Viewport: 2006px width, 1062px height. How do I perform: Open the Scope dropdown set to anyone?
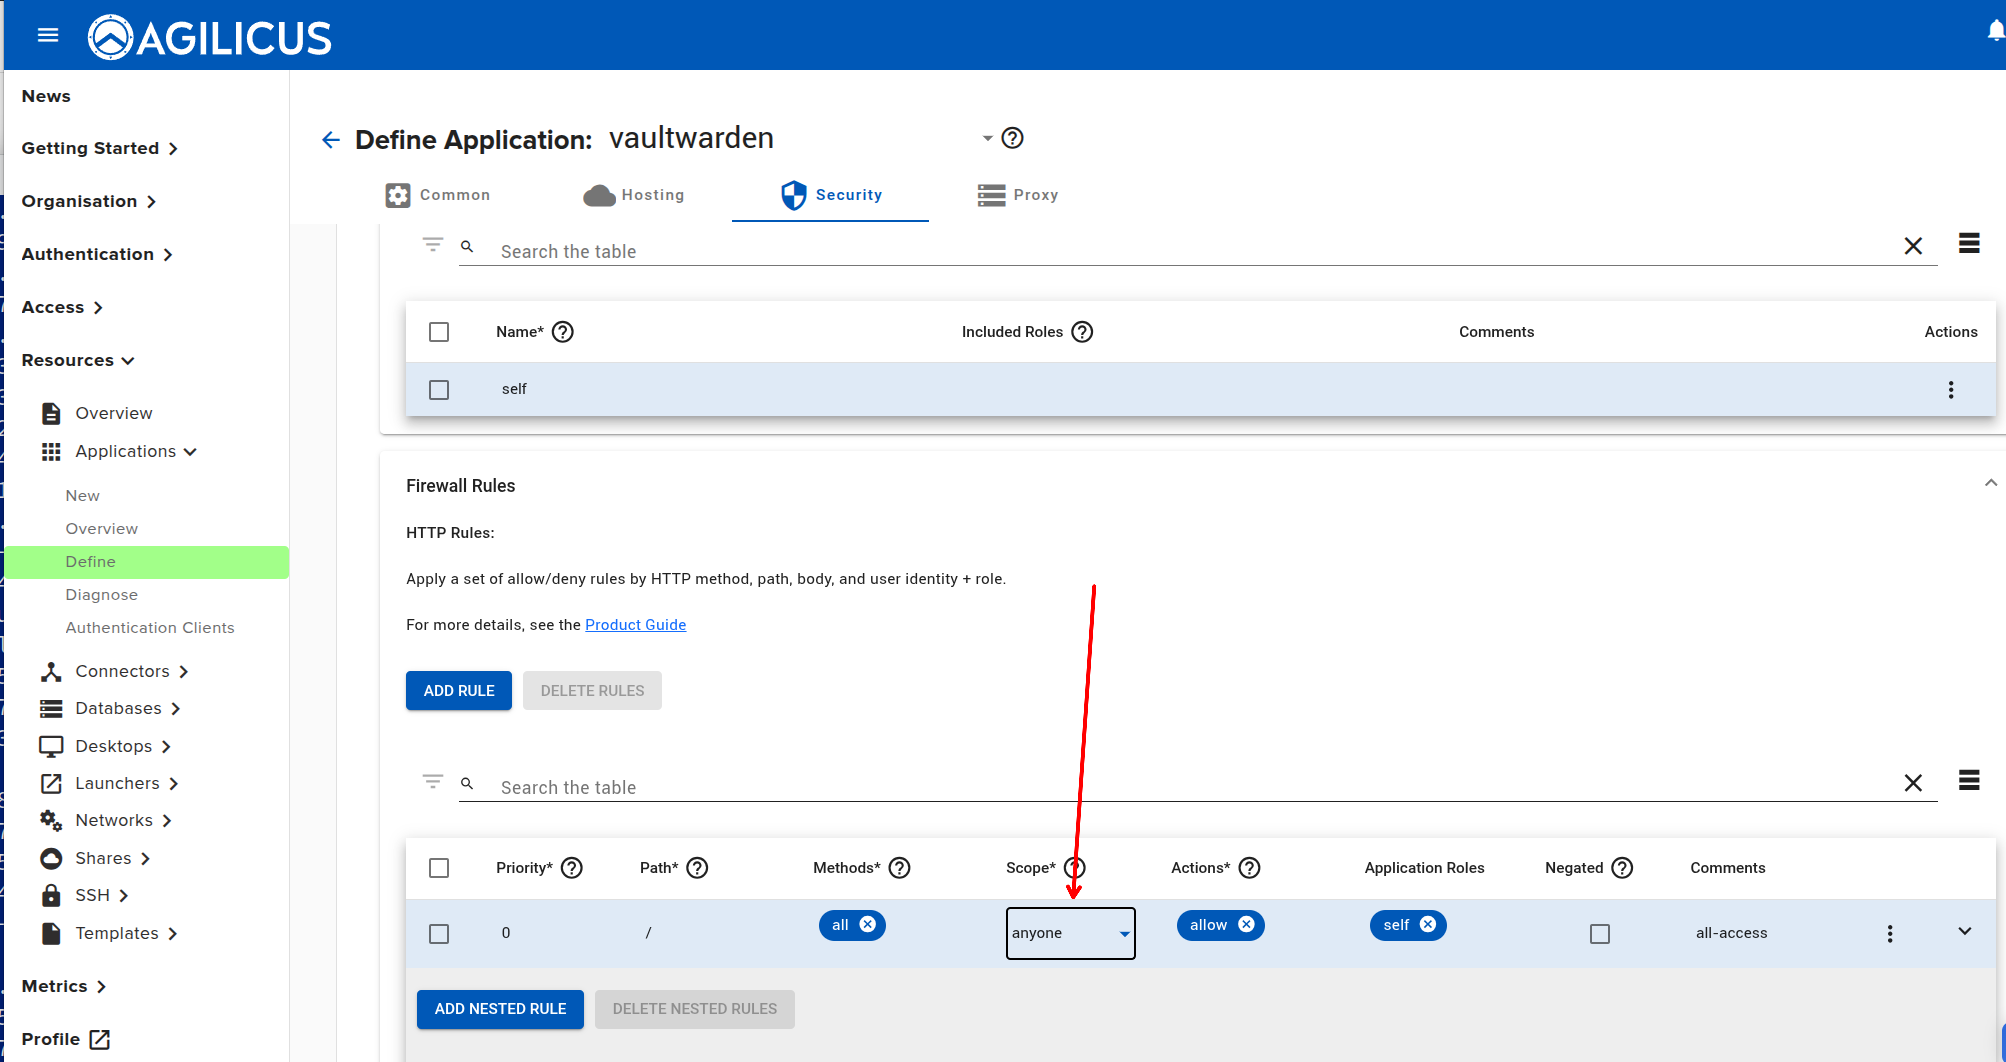(x=1071, y=933)
